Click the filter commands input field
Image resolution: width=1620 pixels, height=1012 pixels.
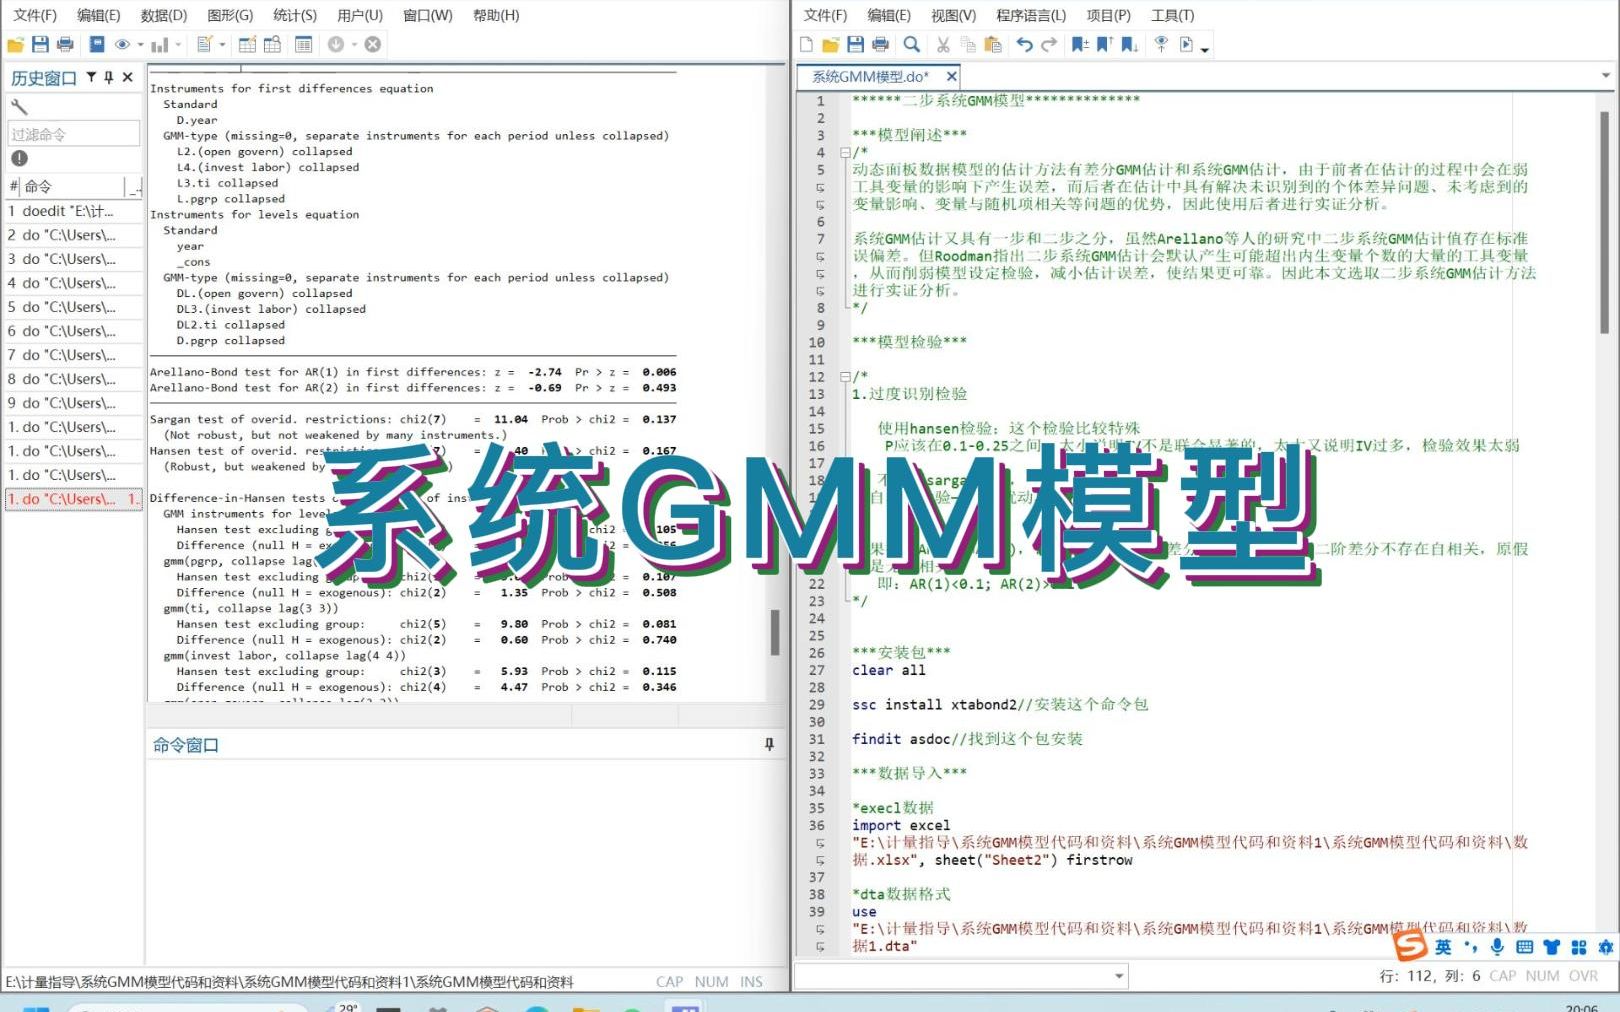point(74,134)
